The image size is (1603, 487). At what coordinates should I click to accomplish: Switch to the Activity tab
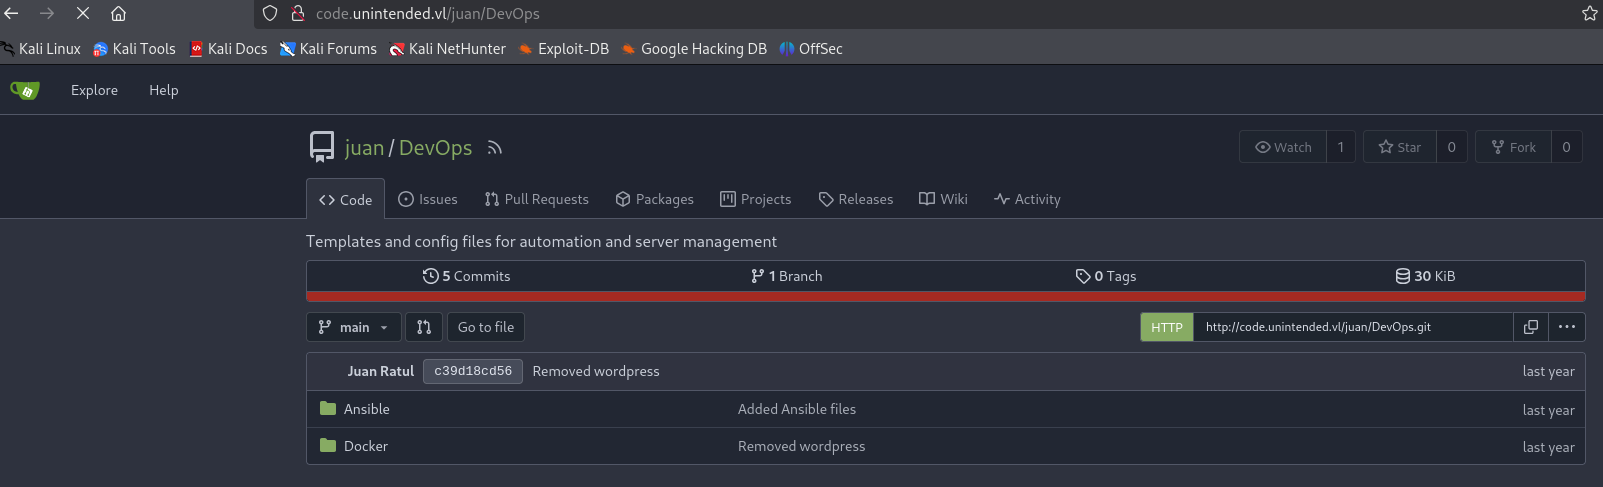coord(1028,199)
